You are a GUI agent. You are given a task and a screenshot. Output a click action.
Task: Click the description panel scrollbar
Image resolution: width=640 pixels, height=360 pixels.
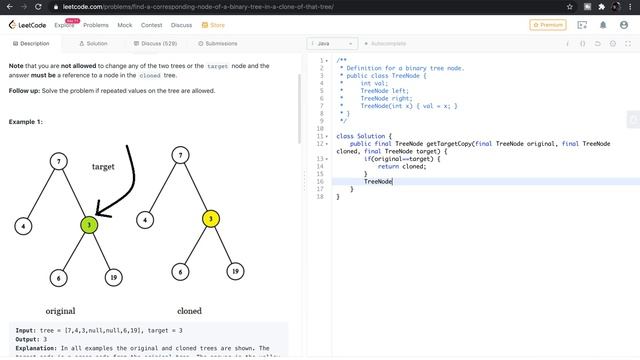299,109
